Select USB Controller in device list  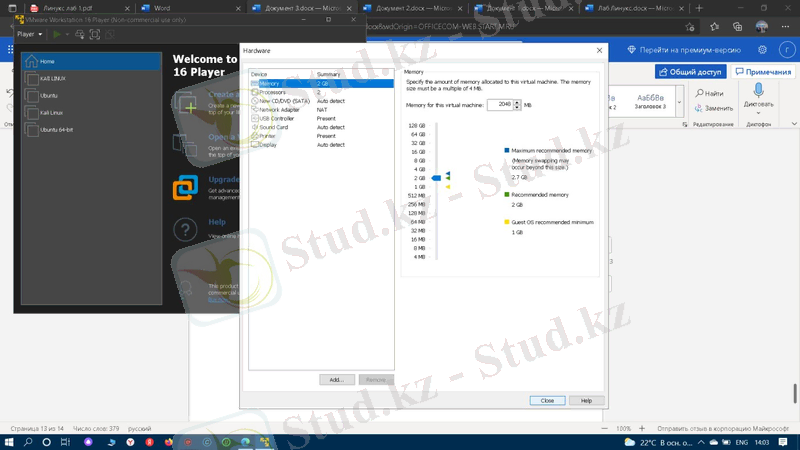[x=276, y=119]
